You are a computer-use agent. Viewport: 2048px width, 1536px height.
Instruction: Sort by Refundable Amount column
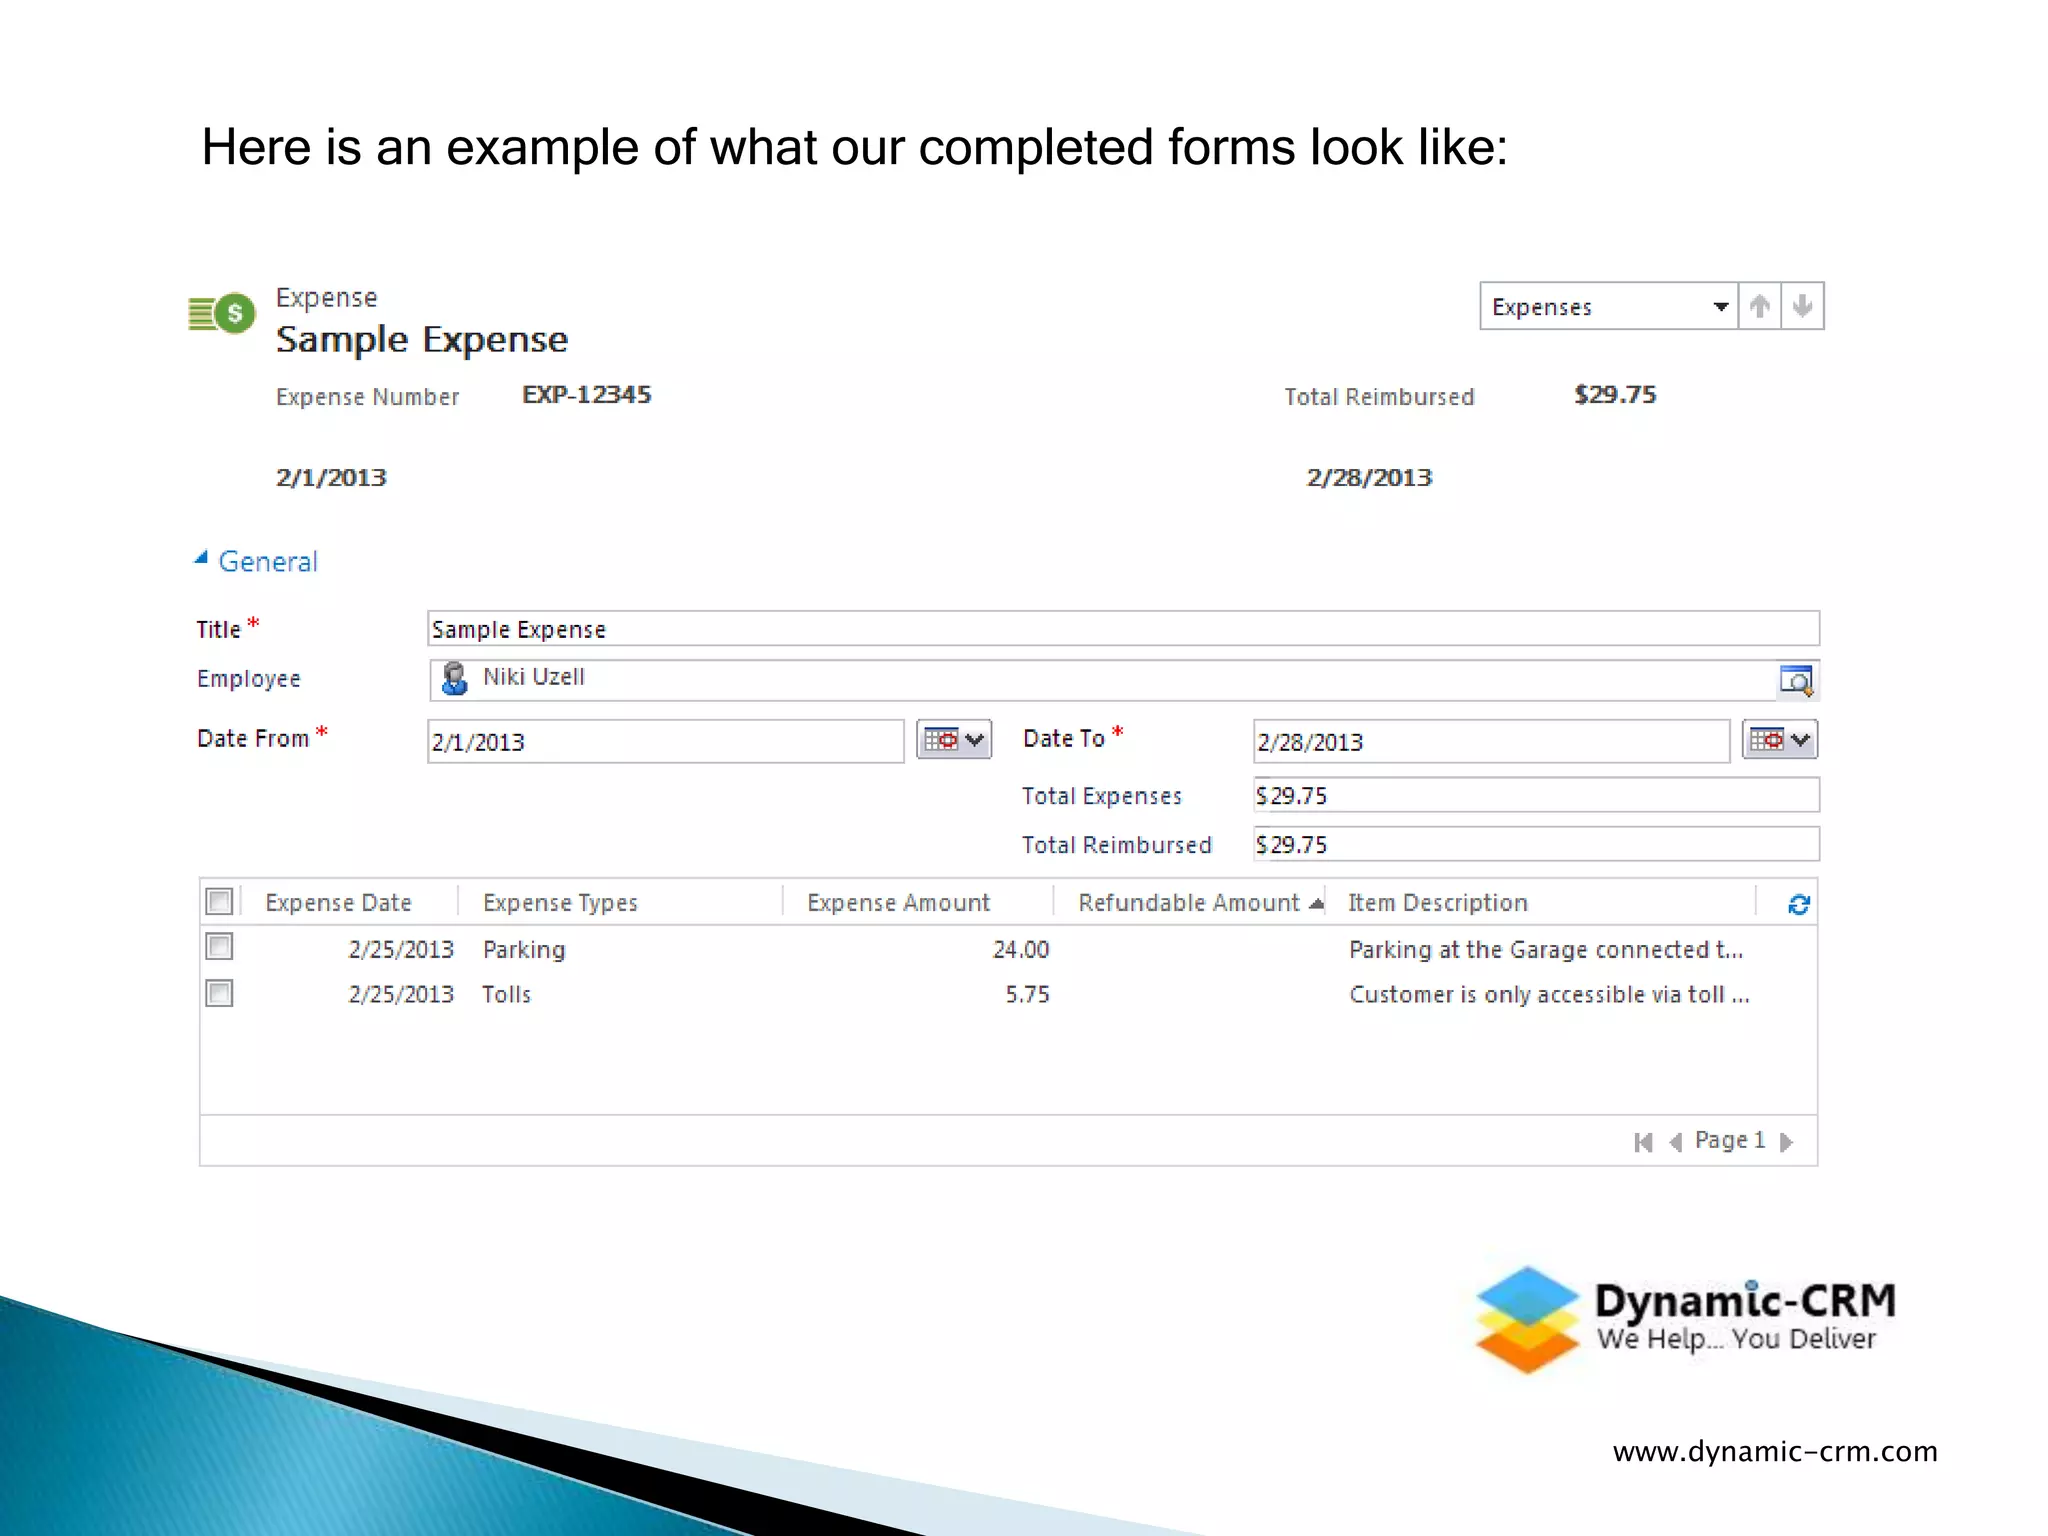(1189, 903)
